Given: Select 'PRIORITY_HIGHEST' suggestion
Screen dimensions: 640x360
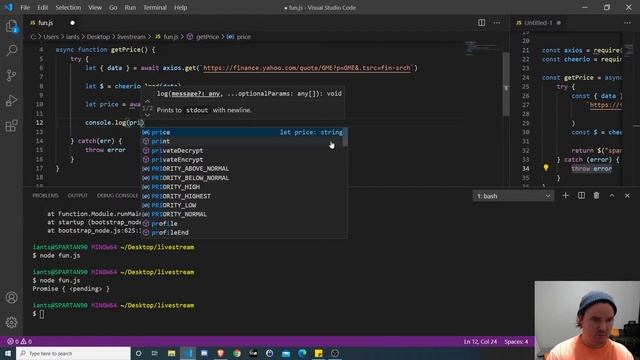Looking at the screenshot, I should coord(244,196).
